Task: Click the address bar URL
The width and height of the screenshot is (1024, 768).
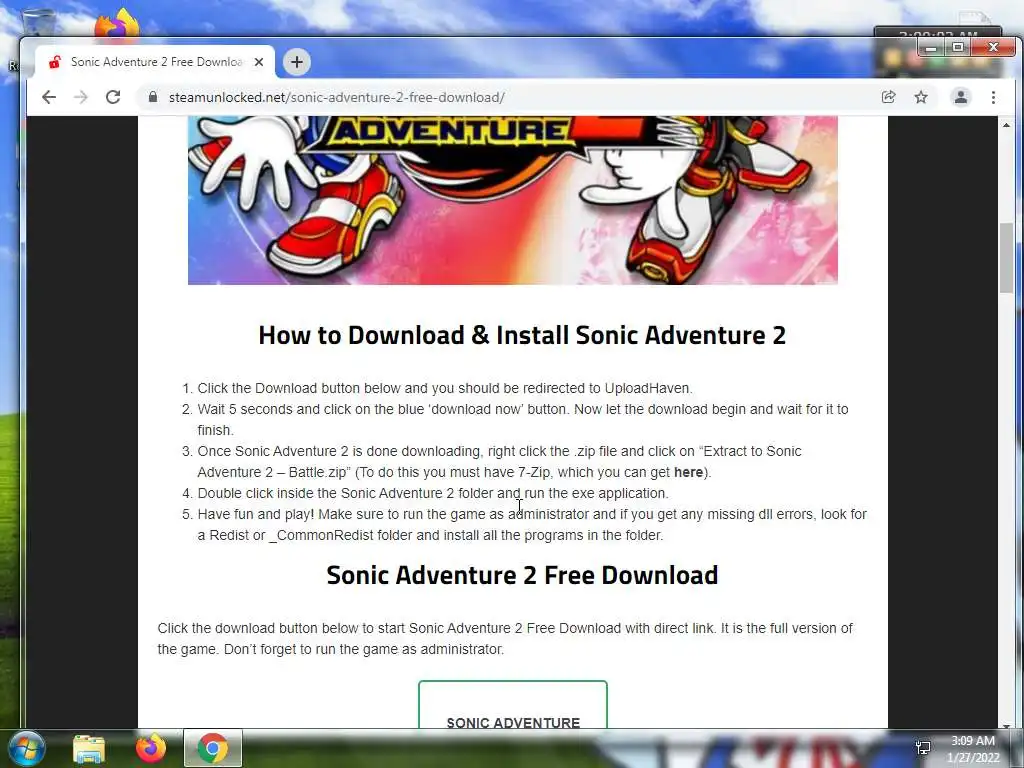Action: tap(336, 97)
